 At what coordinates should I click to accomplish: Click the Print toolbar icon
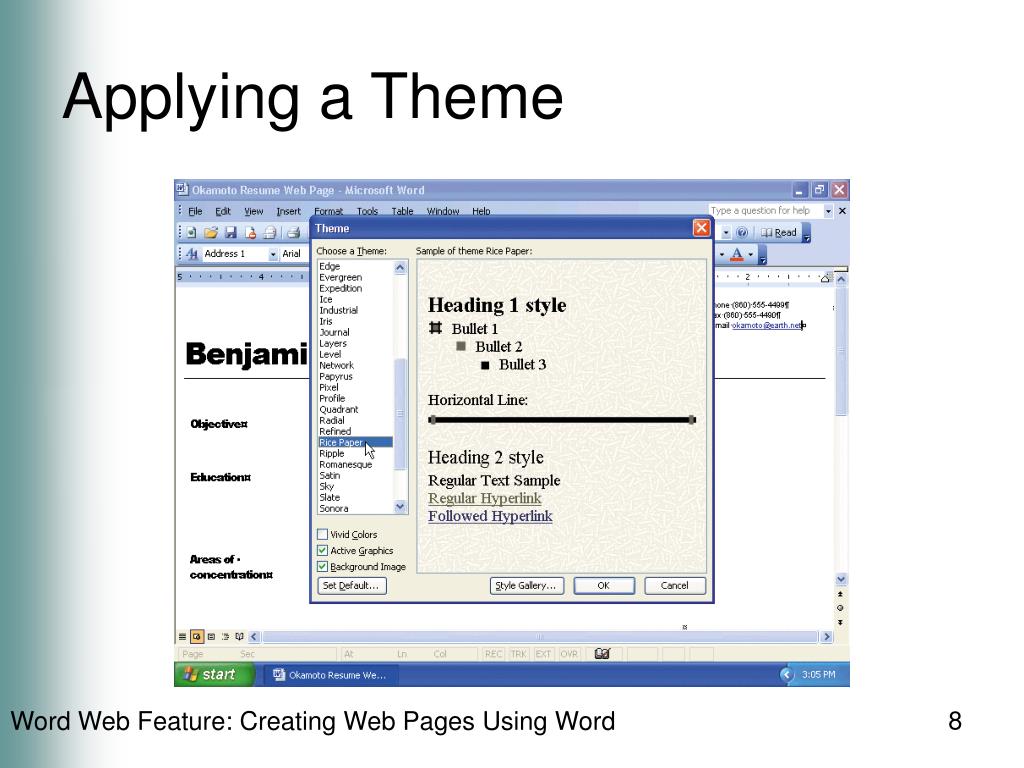coord(293,232)
